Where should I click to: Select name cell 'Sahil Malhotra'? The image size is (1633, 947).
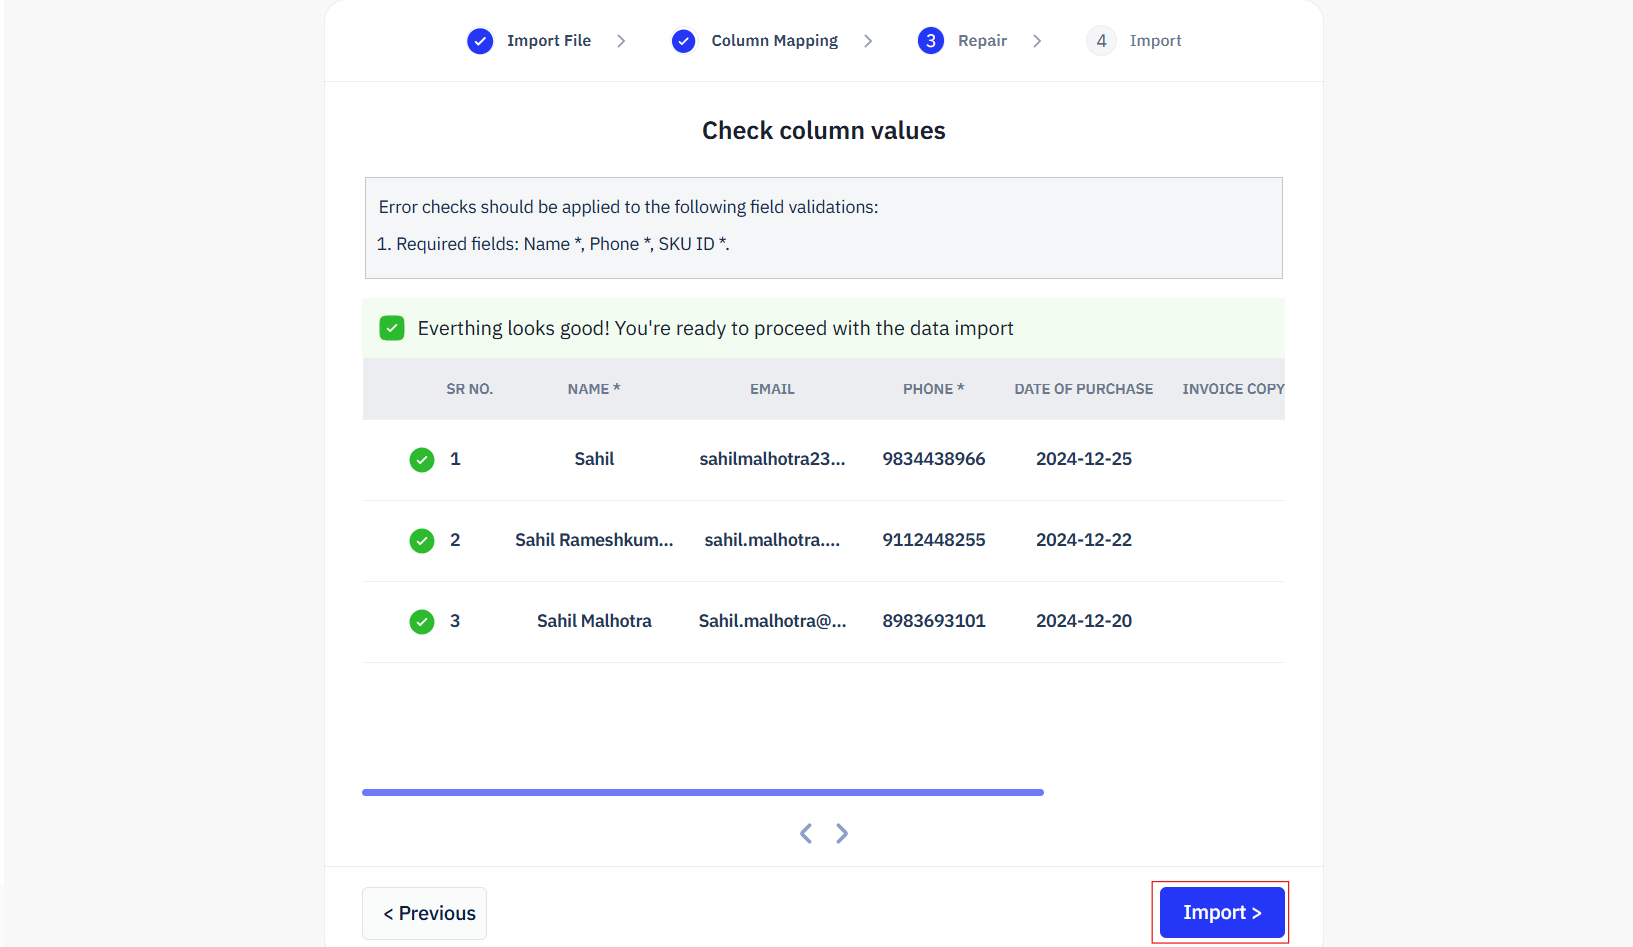click(594, 621)
